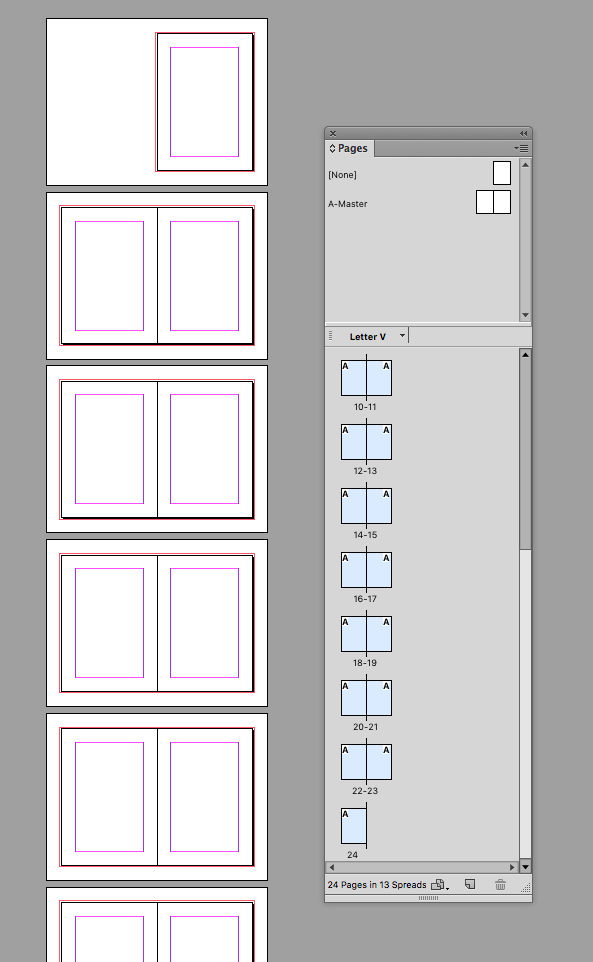Click pages list scroll down arrow

coord(525,867)
